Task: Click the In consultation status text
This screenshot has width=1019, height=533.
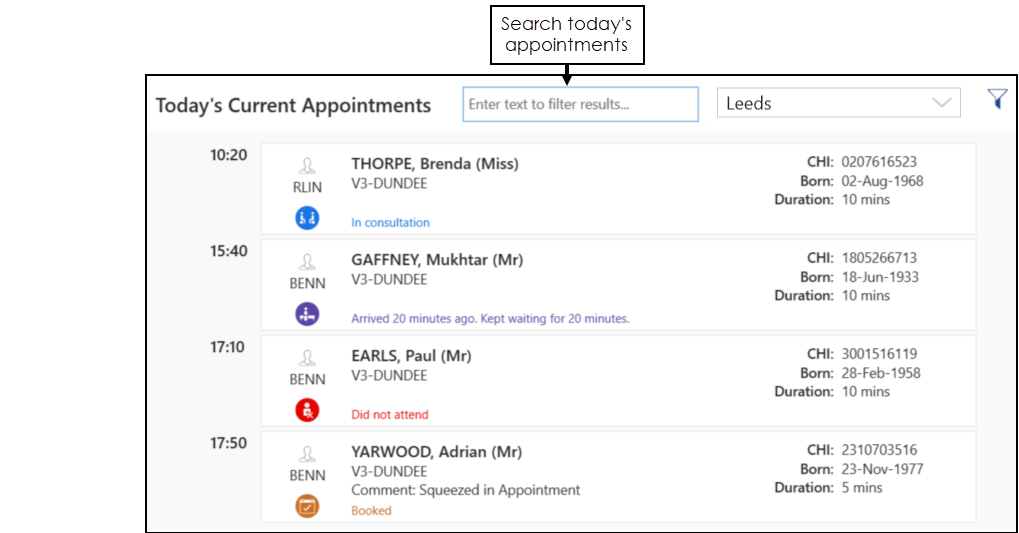Action: pyautogui.click(x=390, y=223)
